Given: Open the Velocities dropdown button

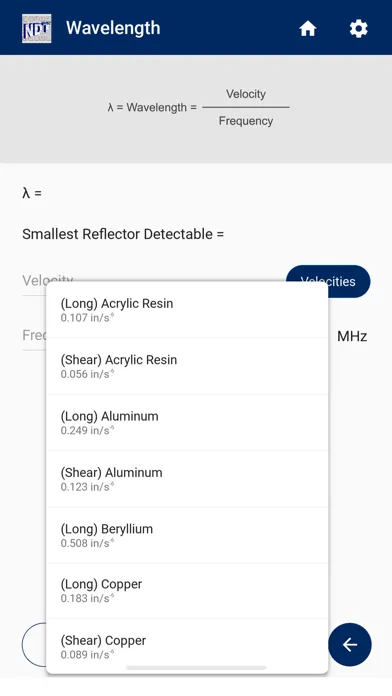Looking at the screenshot, I should click(x=328, y=281).
